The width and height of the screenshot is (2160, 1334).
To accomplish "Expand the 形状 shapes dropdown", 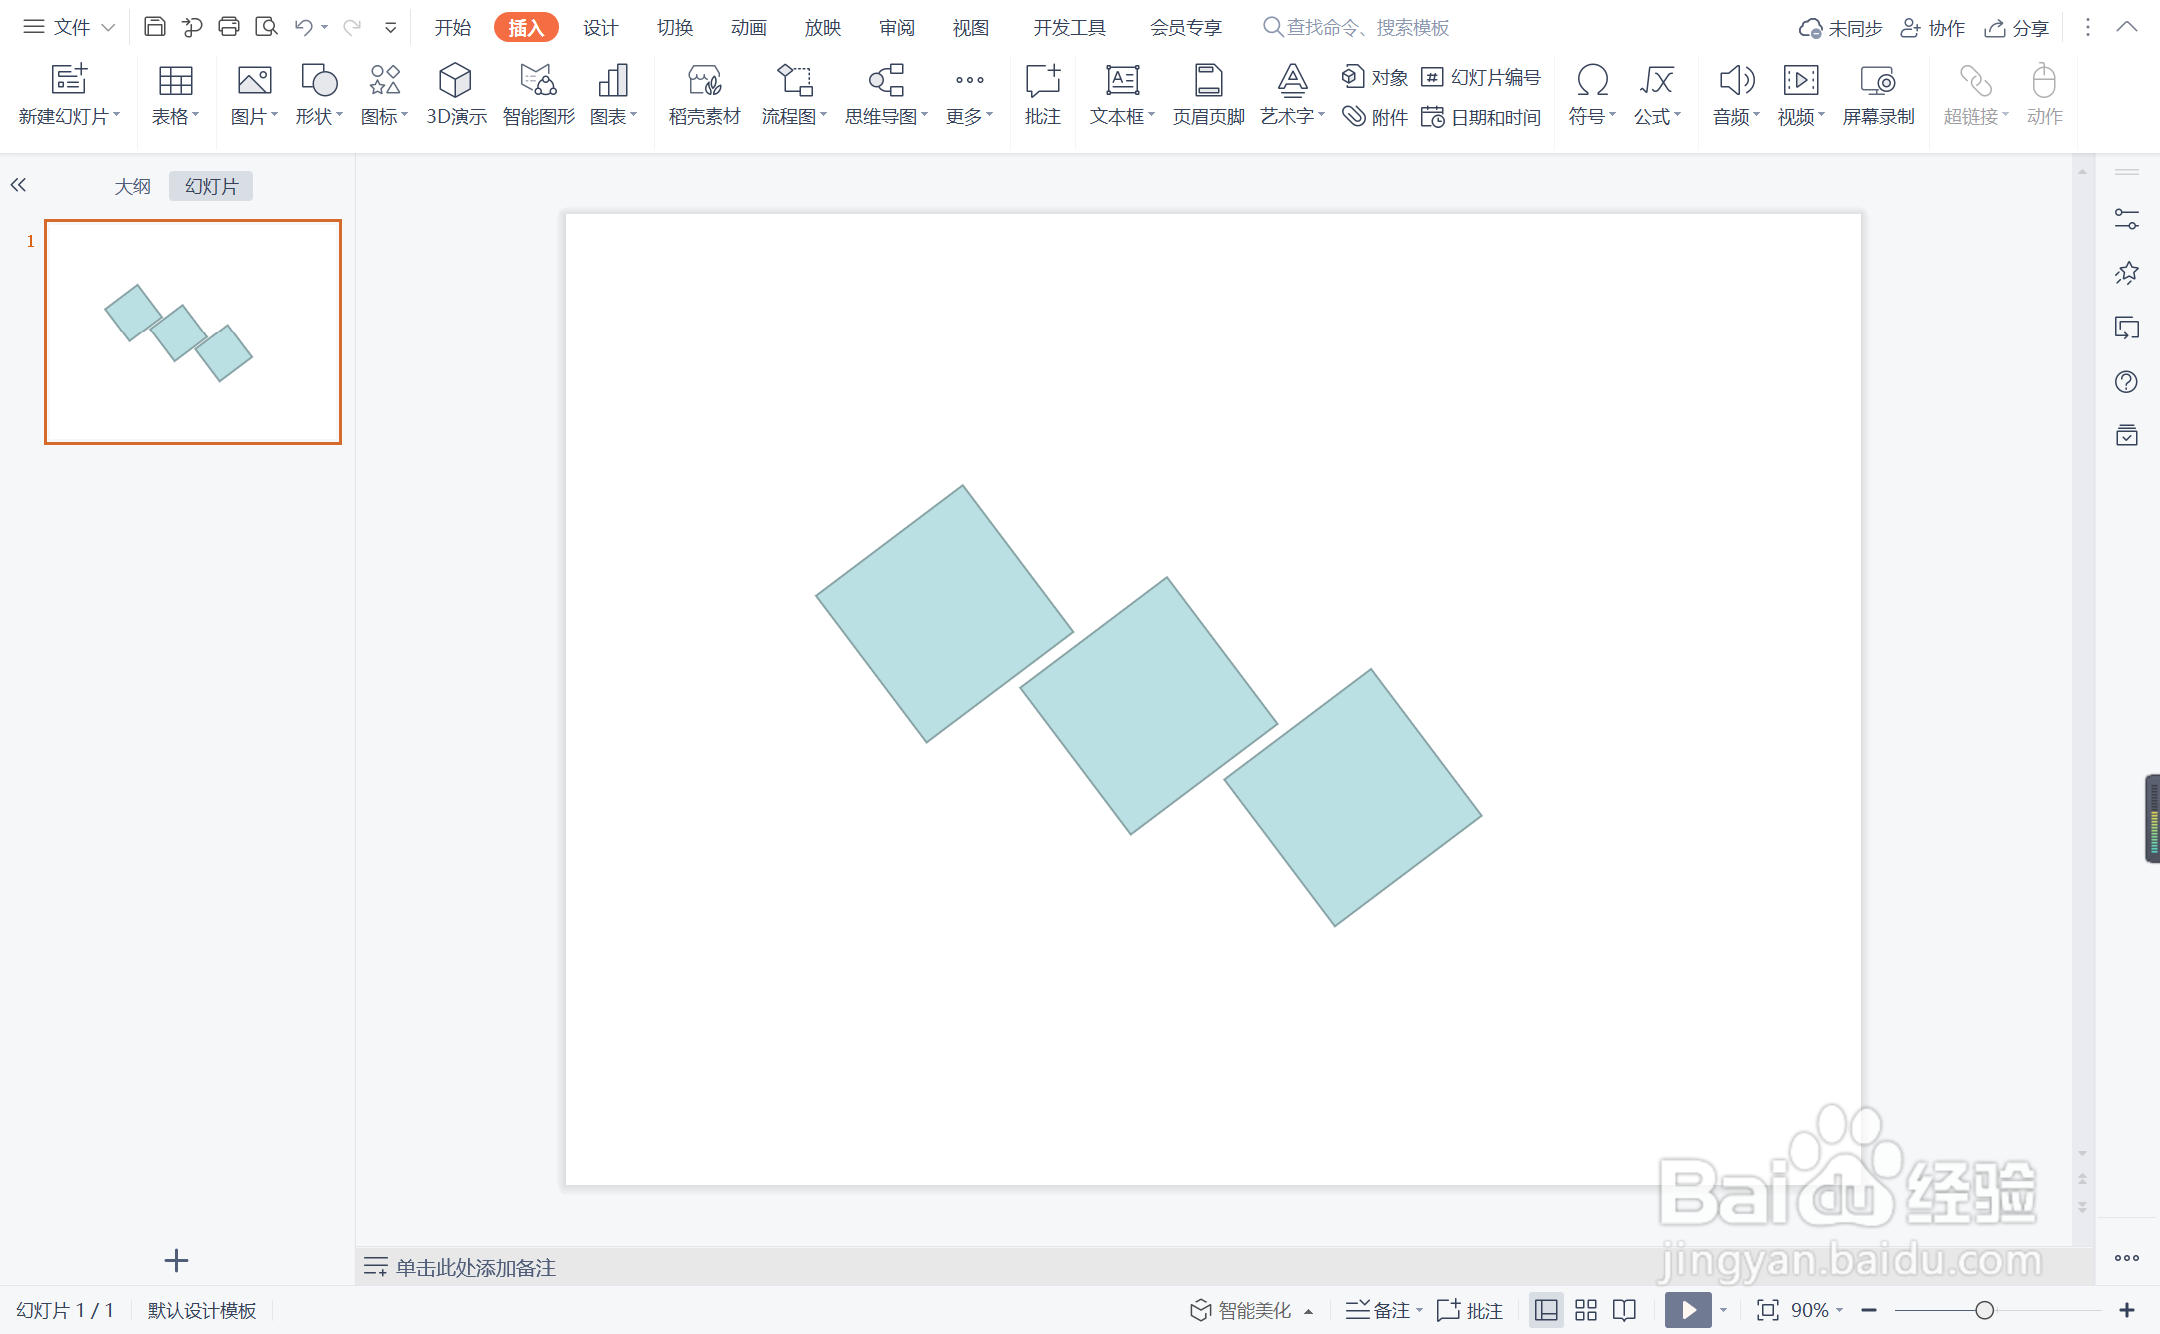I will 319,117.
